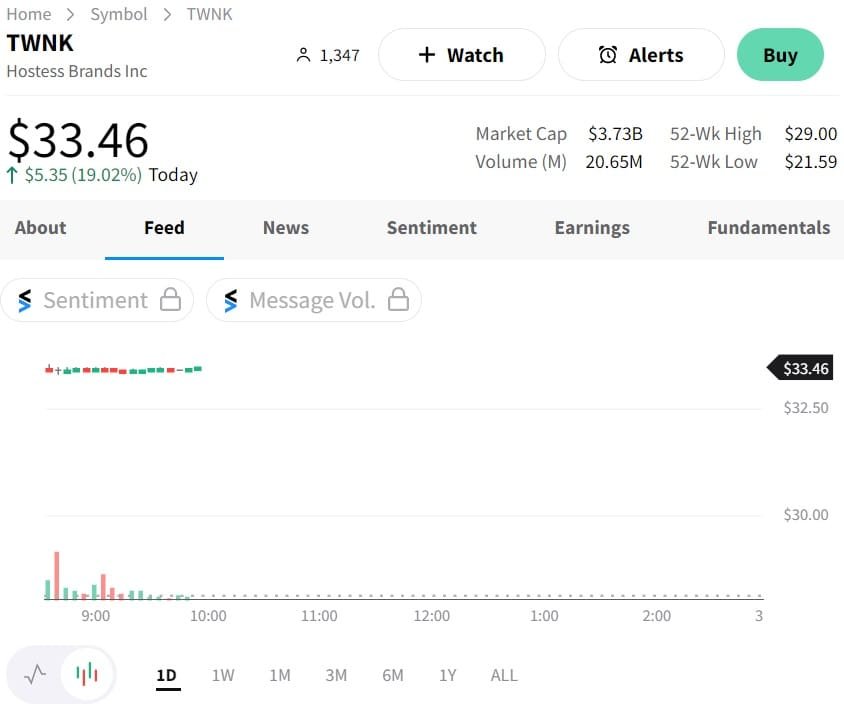Switch to the Earnings tab
The height and width of the screenshot is (712, 844).
592,228
